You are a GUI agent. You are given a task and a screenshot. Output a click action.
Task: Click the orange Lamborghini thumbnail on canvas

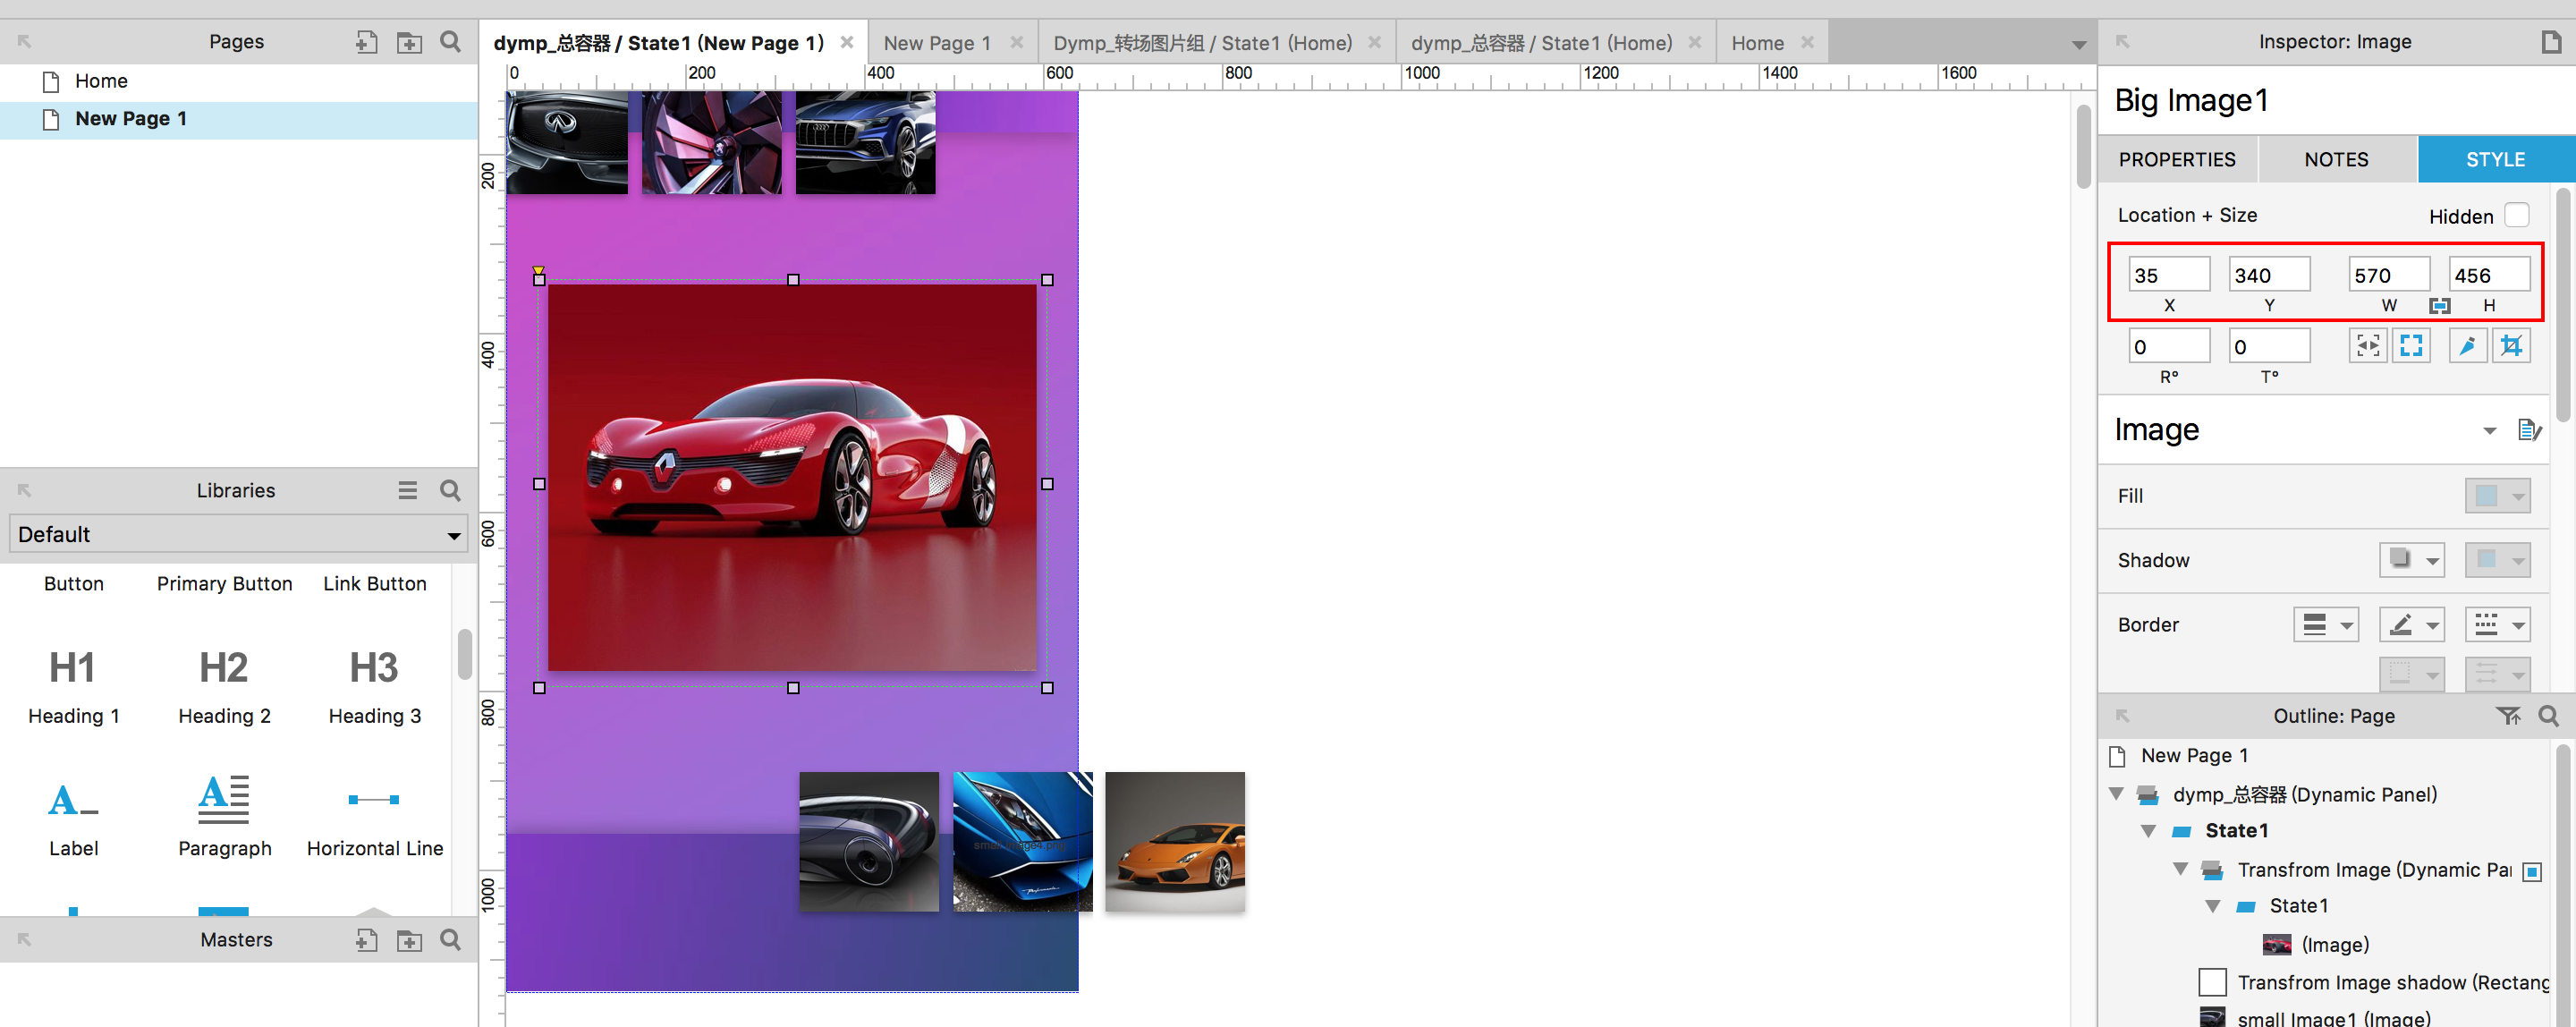(1174, 841)
